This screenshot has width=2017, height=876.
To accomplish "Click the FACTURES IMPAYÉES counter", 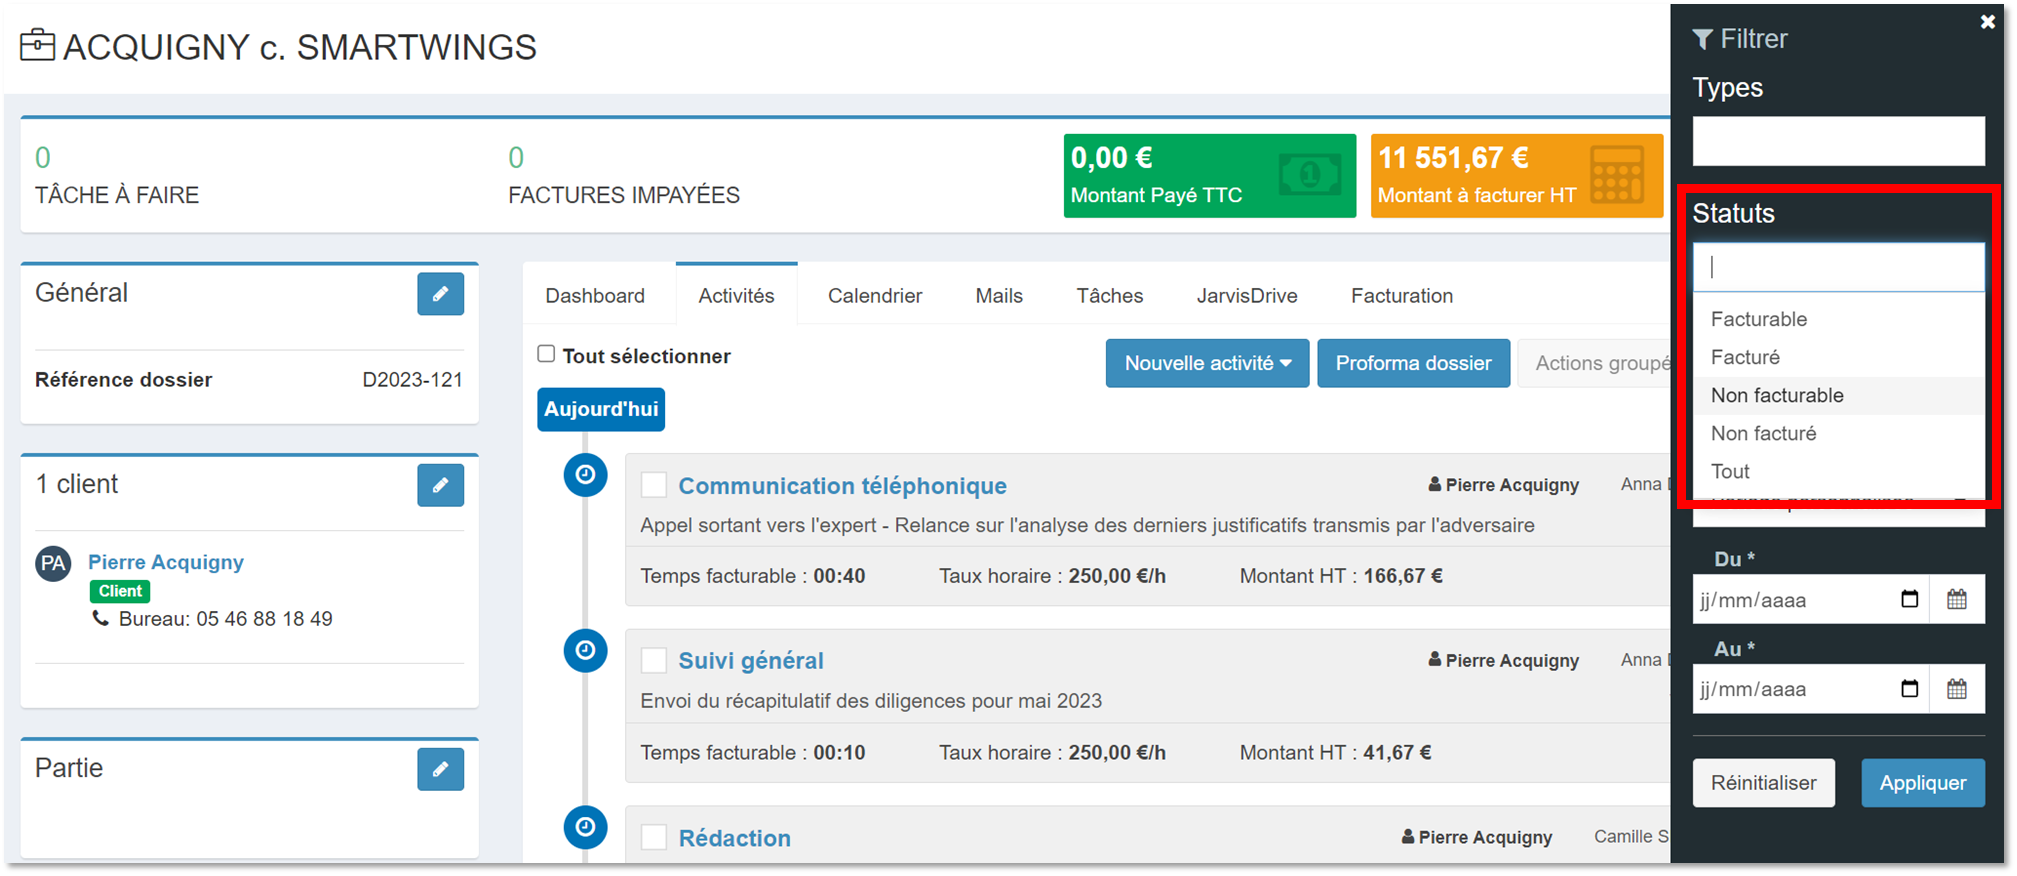I will 624,176.
